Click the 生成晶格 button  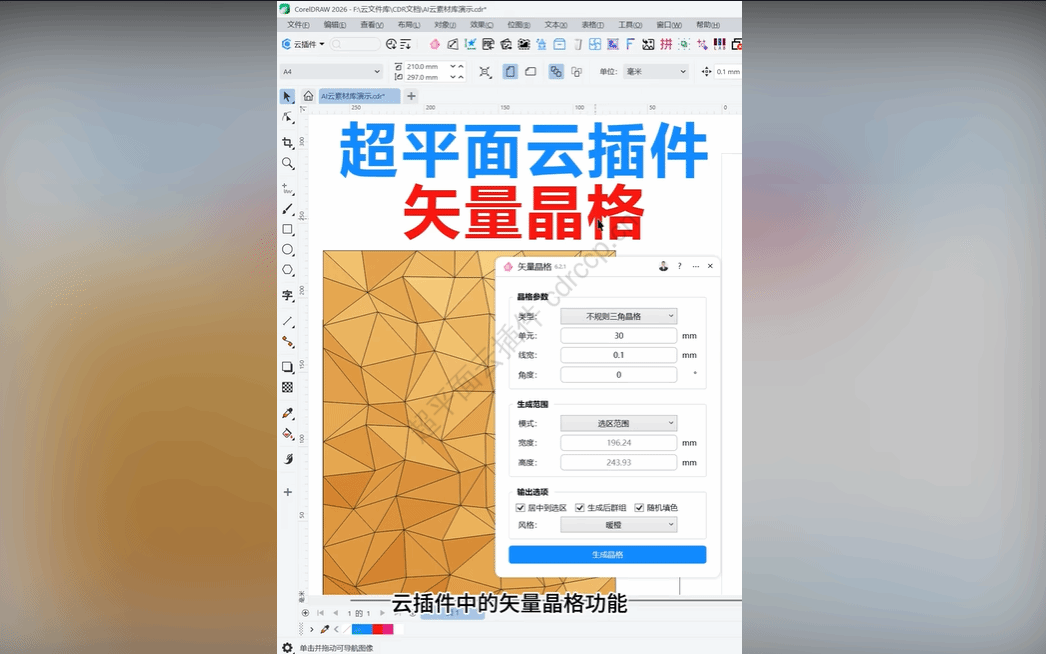click(607, 555)
